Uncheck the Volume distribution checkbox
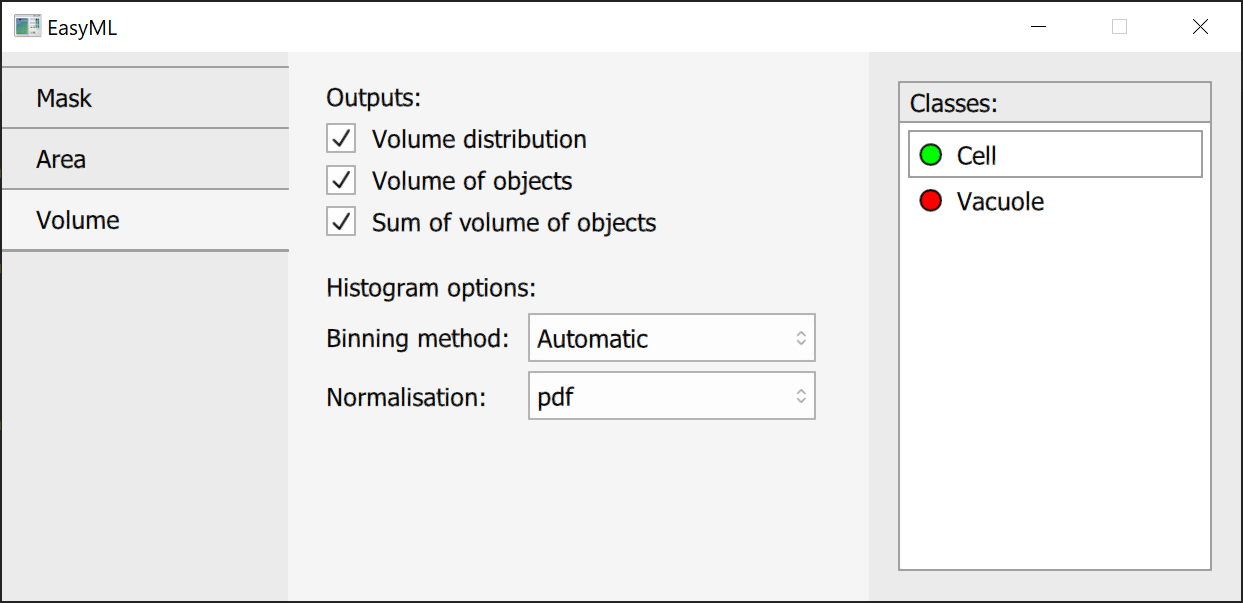 coord(342,139)
